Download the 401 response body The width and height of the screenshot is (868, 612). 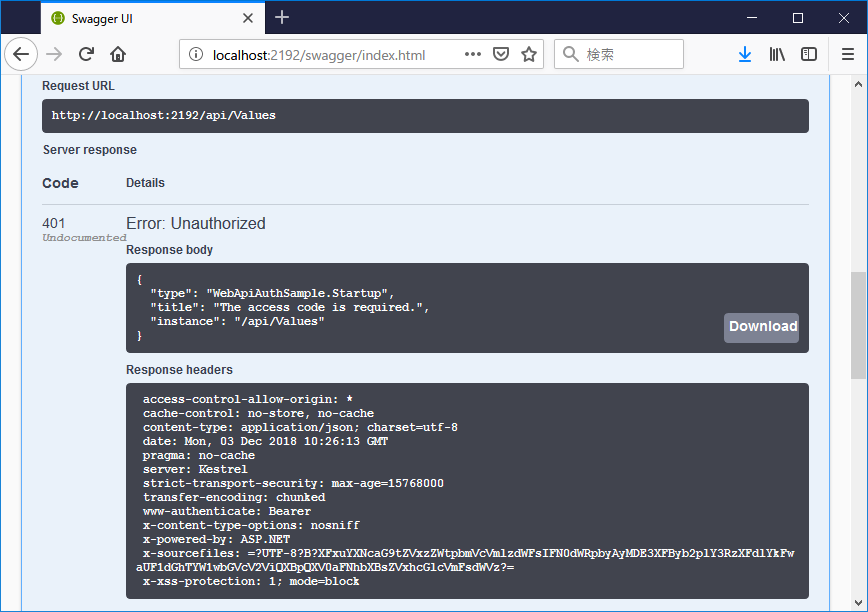[x=761, y=327]
